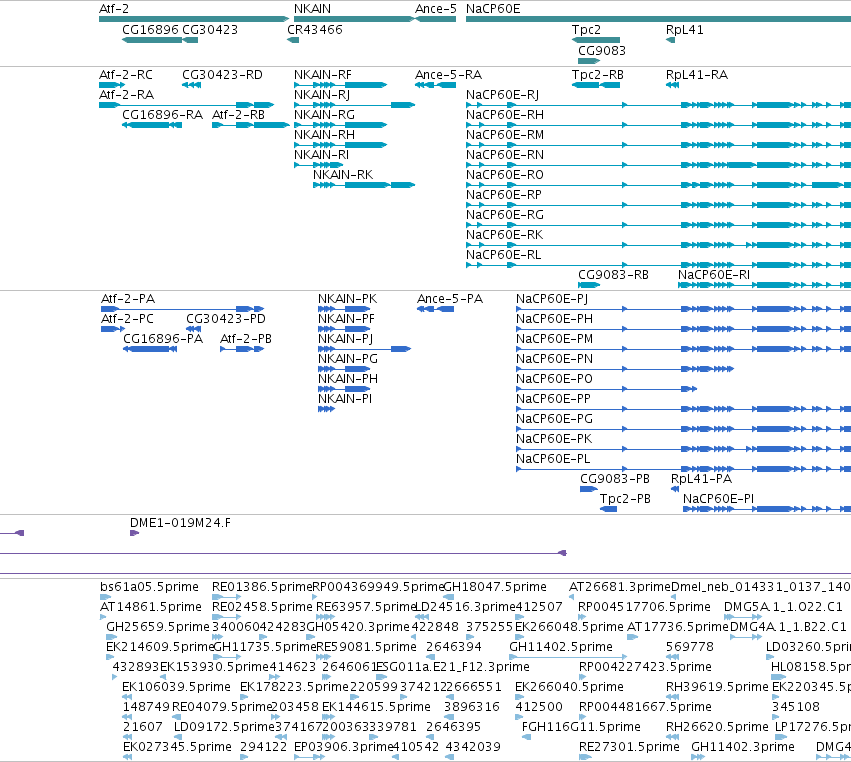Select protein Atf-2-PA
Image resolution: width=851 pixels, height=762 pixels.
[x=128, y=299]
